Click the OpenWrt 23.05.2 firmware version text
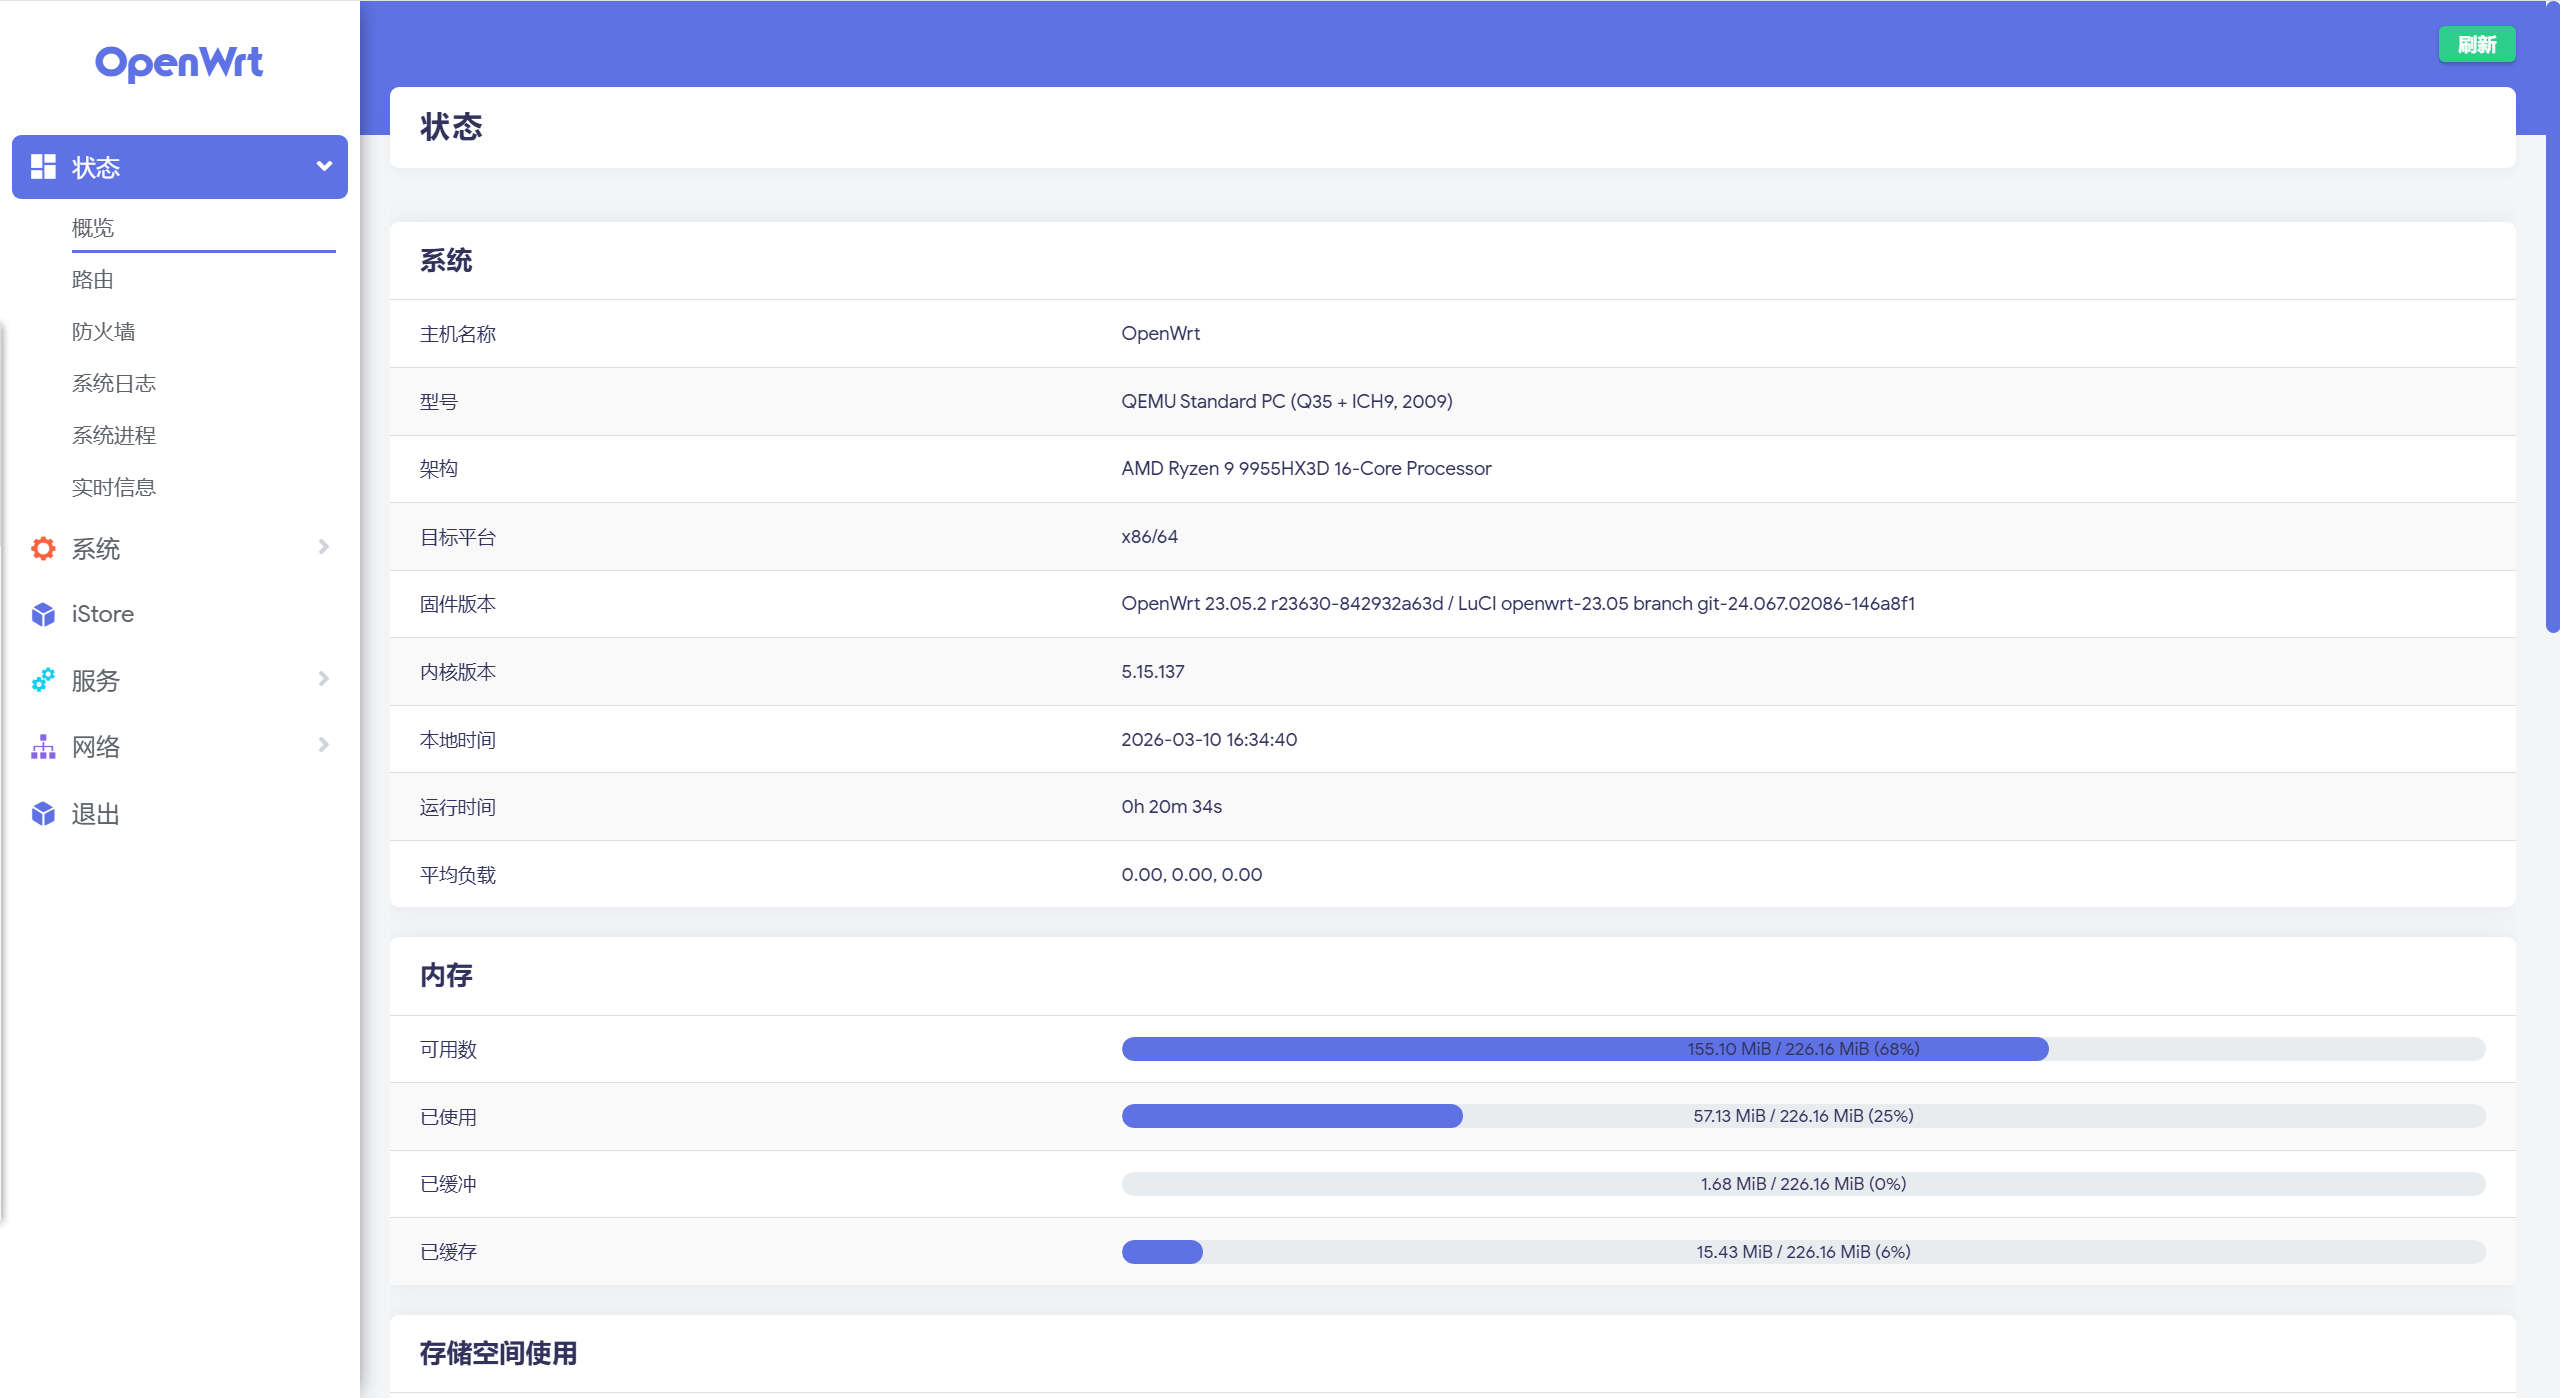 point(1518,603)
